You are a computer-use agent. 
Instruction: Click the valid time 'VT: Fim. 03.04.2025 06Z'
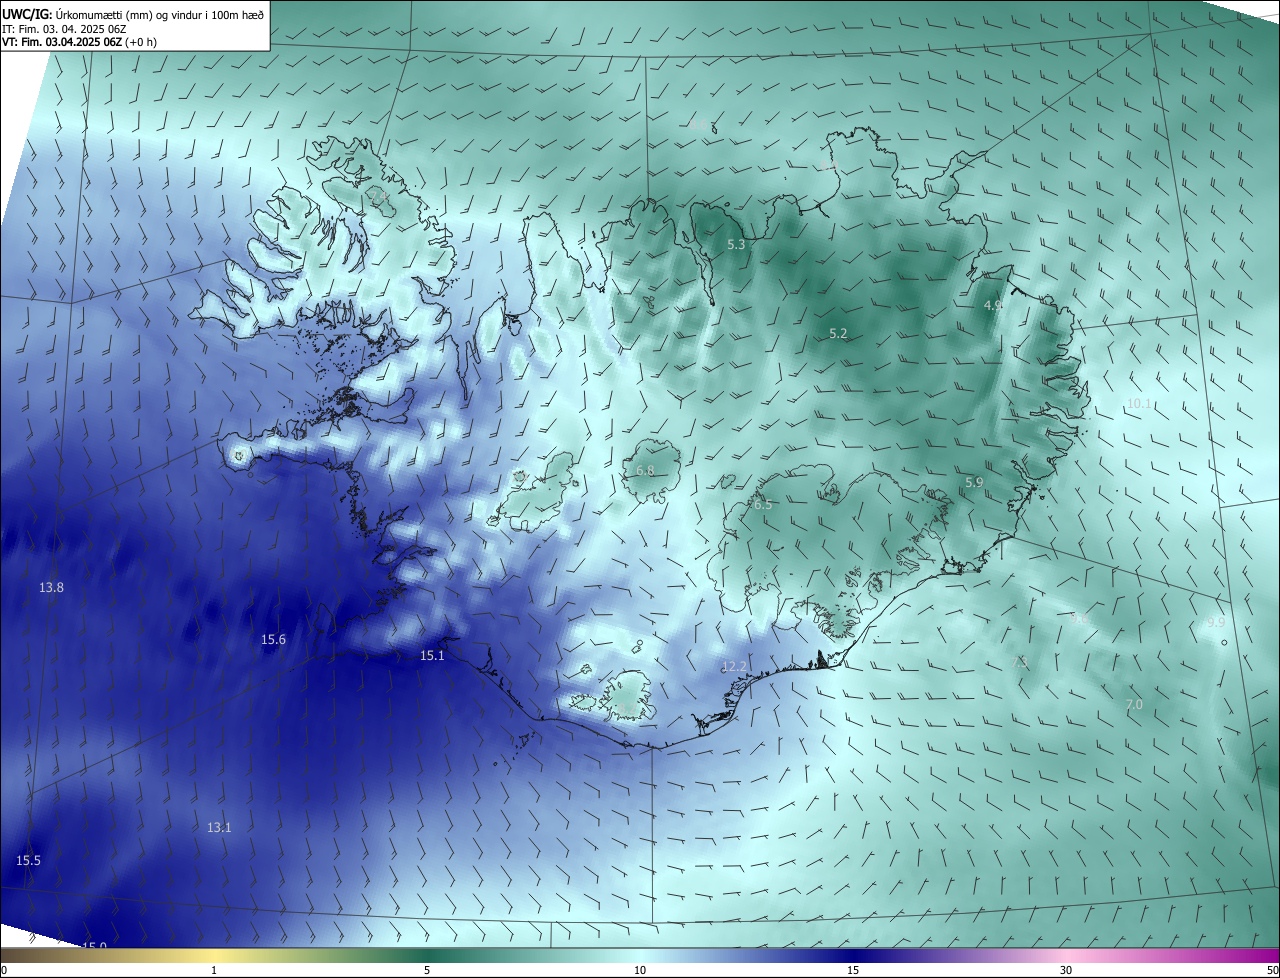(x=61, y=42)
